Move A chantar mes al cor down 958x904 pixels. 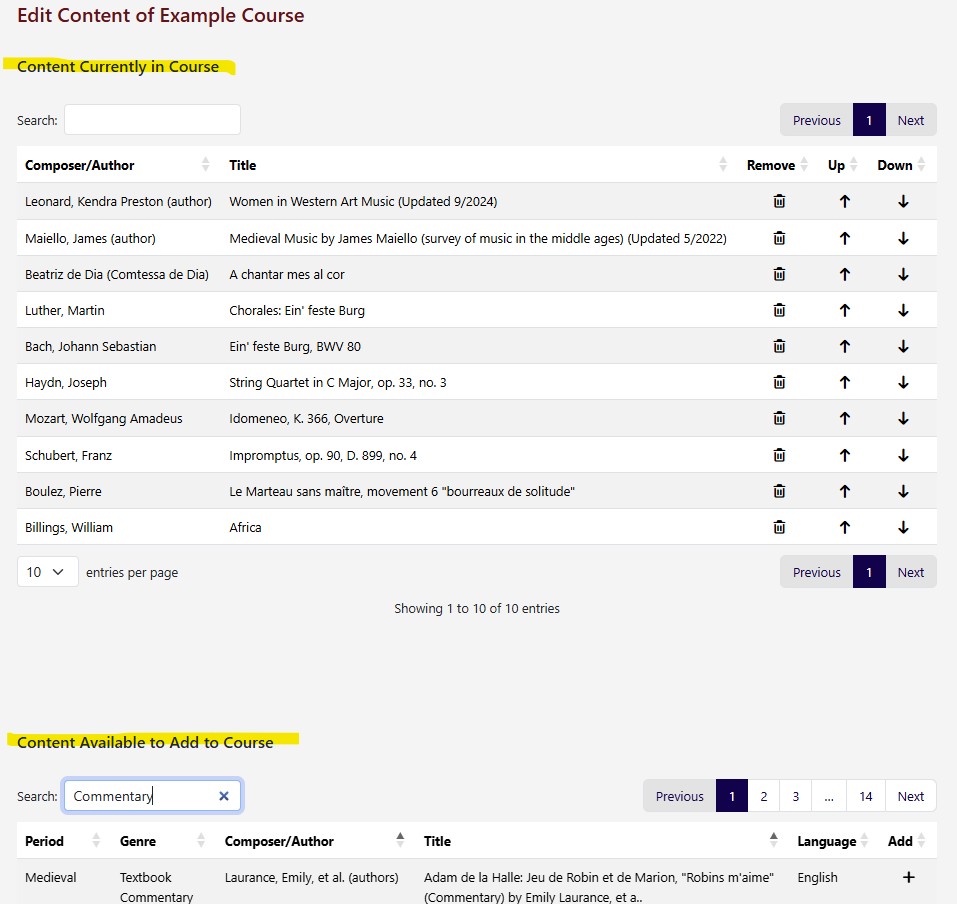pos(903,274)
